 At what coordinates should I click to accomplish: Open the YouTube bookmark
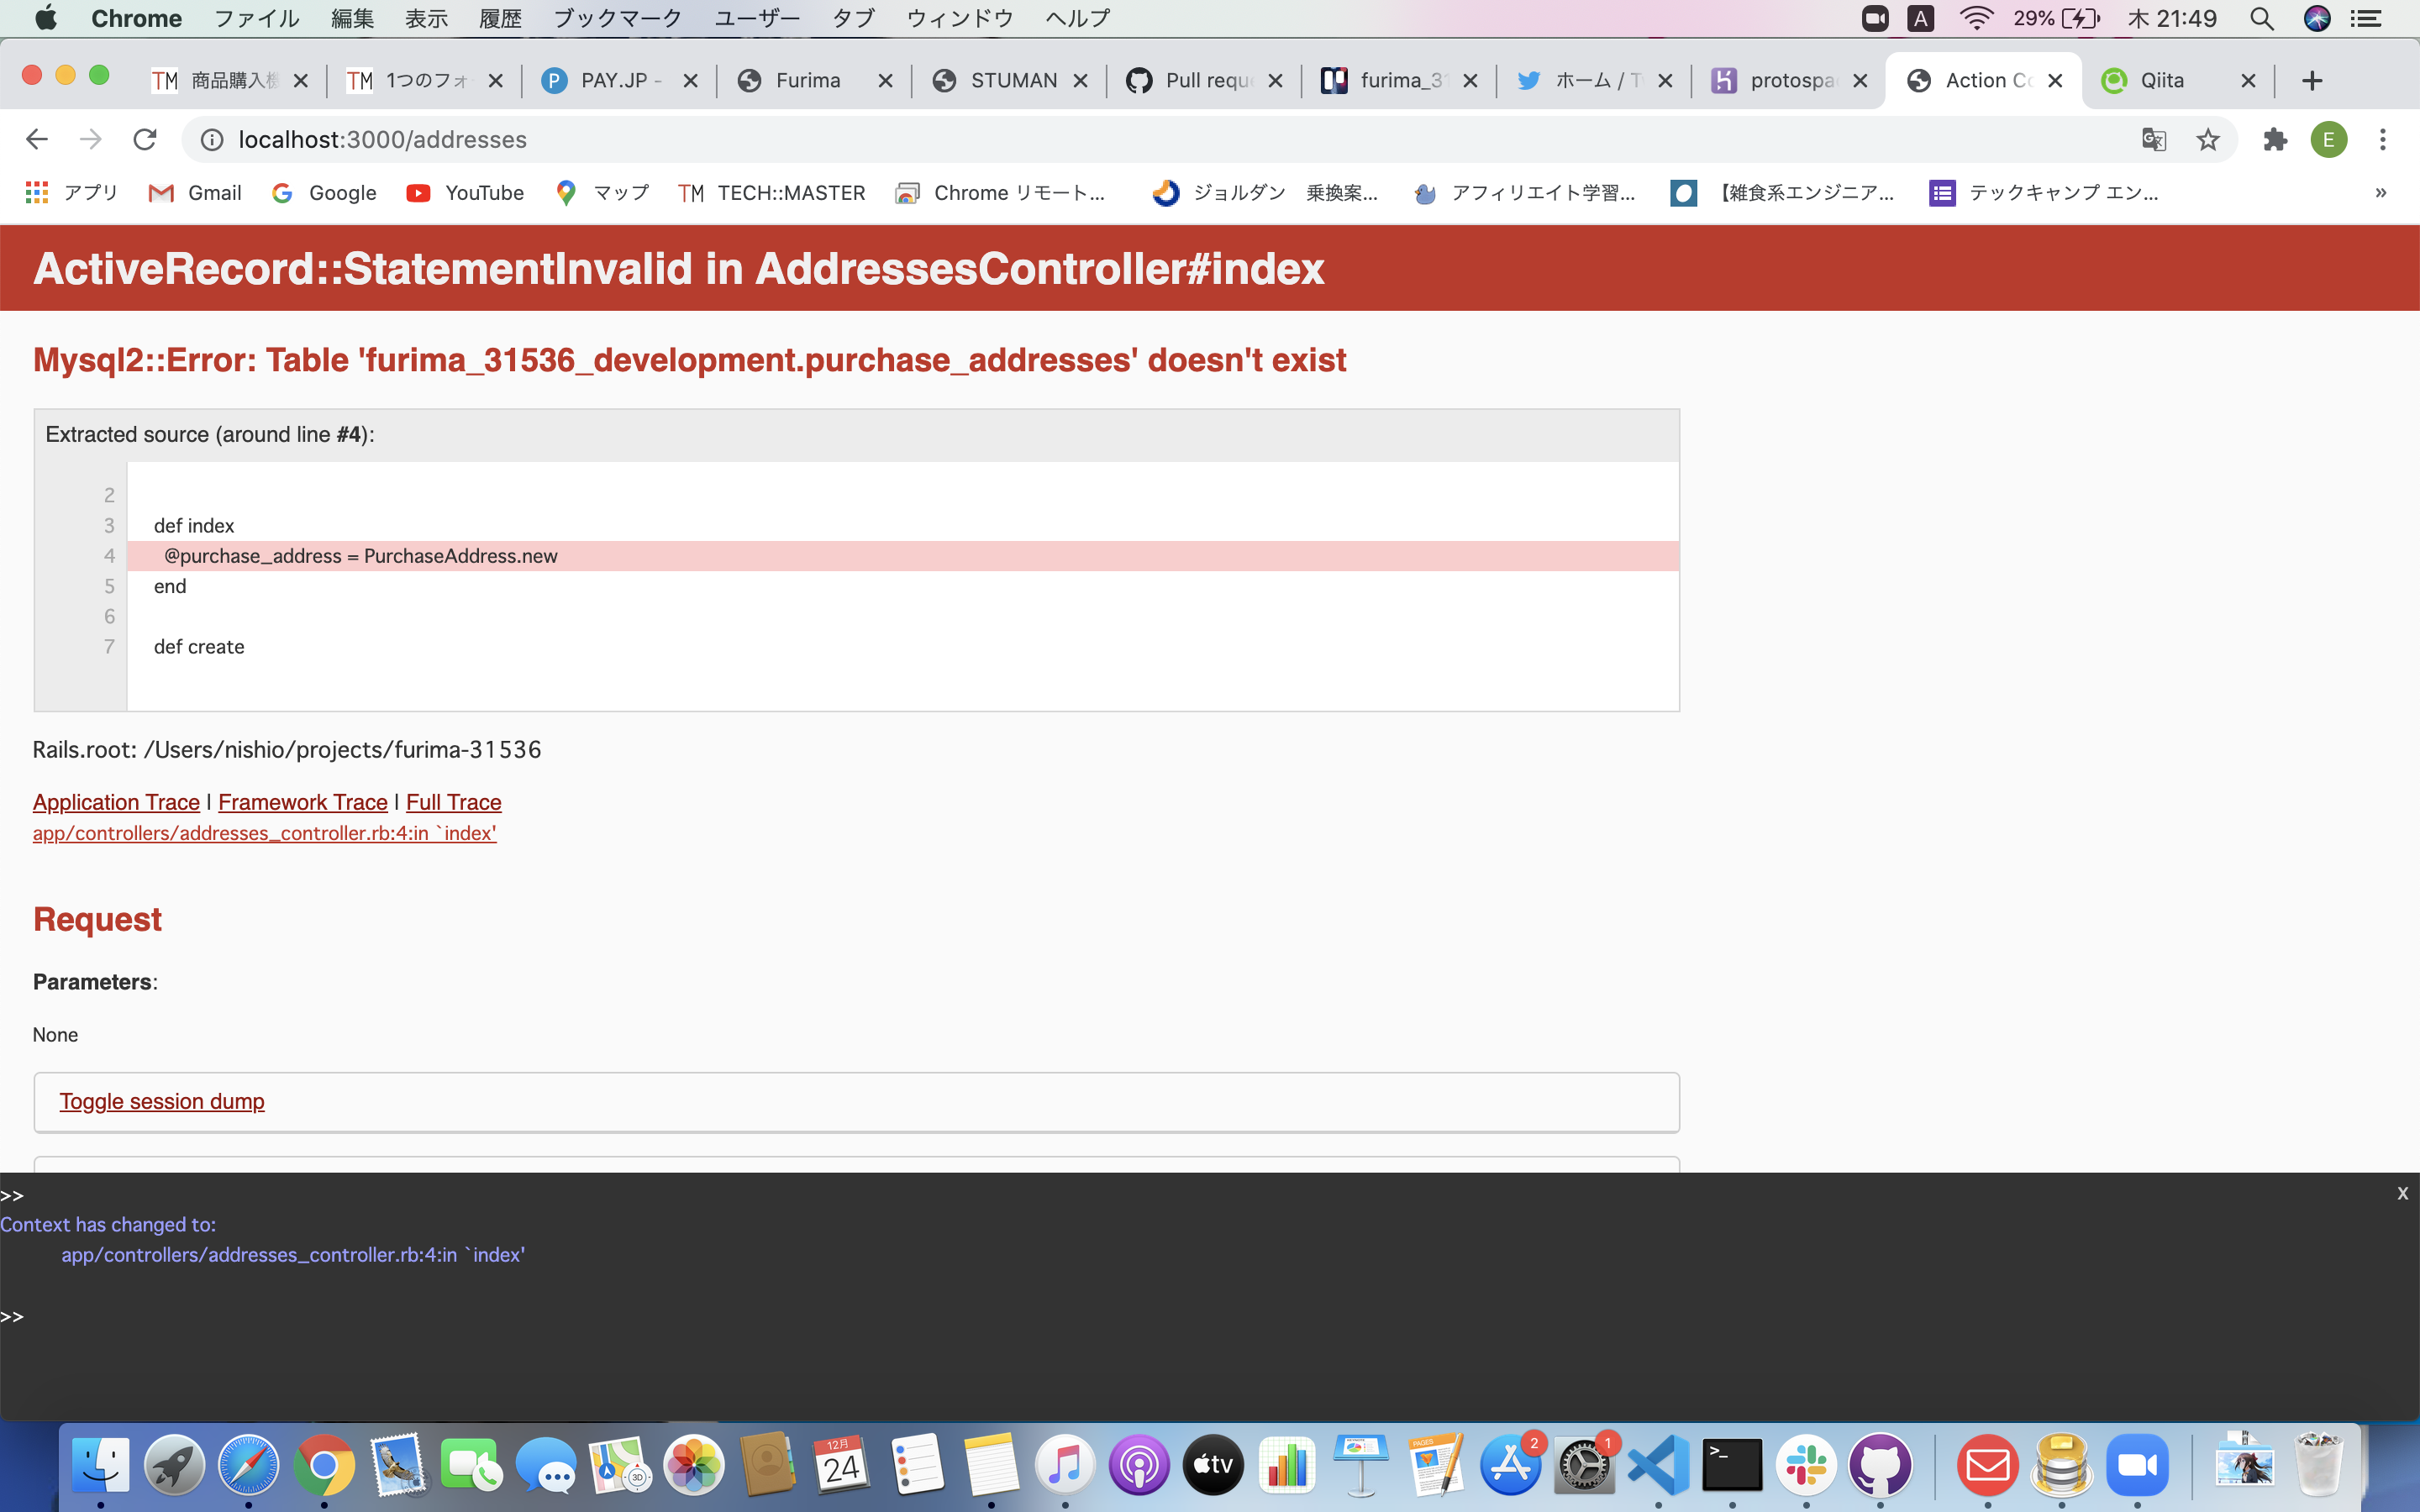(x=465, y=192)
